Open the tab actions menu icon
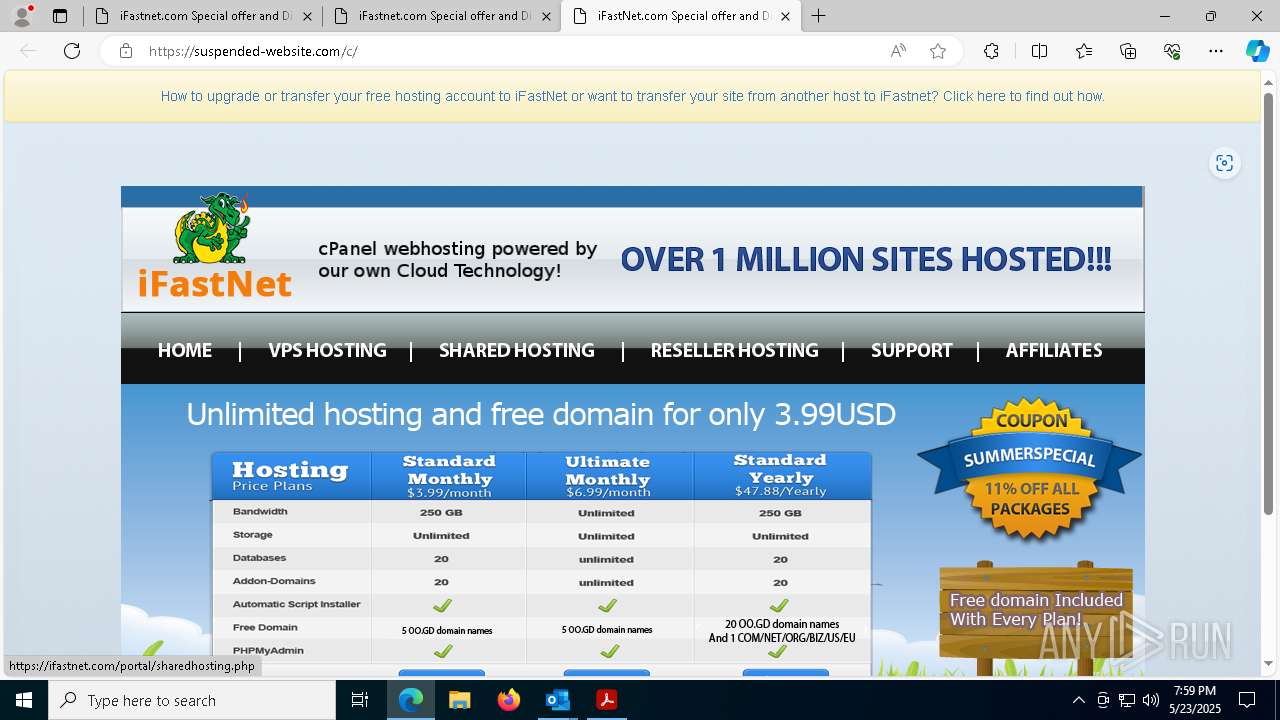 [x=60, y=16]
